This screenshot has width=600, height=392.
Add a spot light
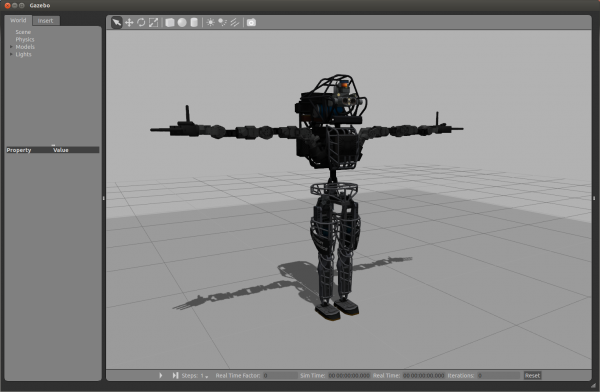click(x=222, y=23)
